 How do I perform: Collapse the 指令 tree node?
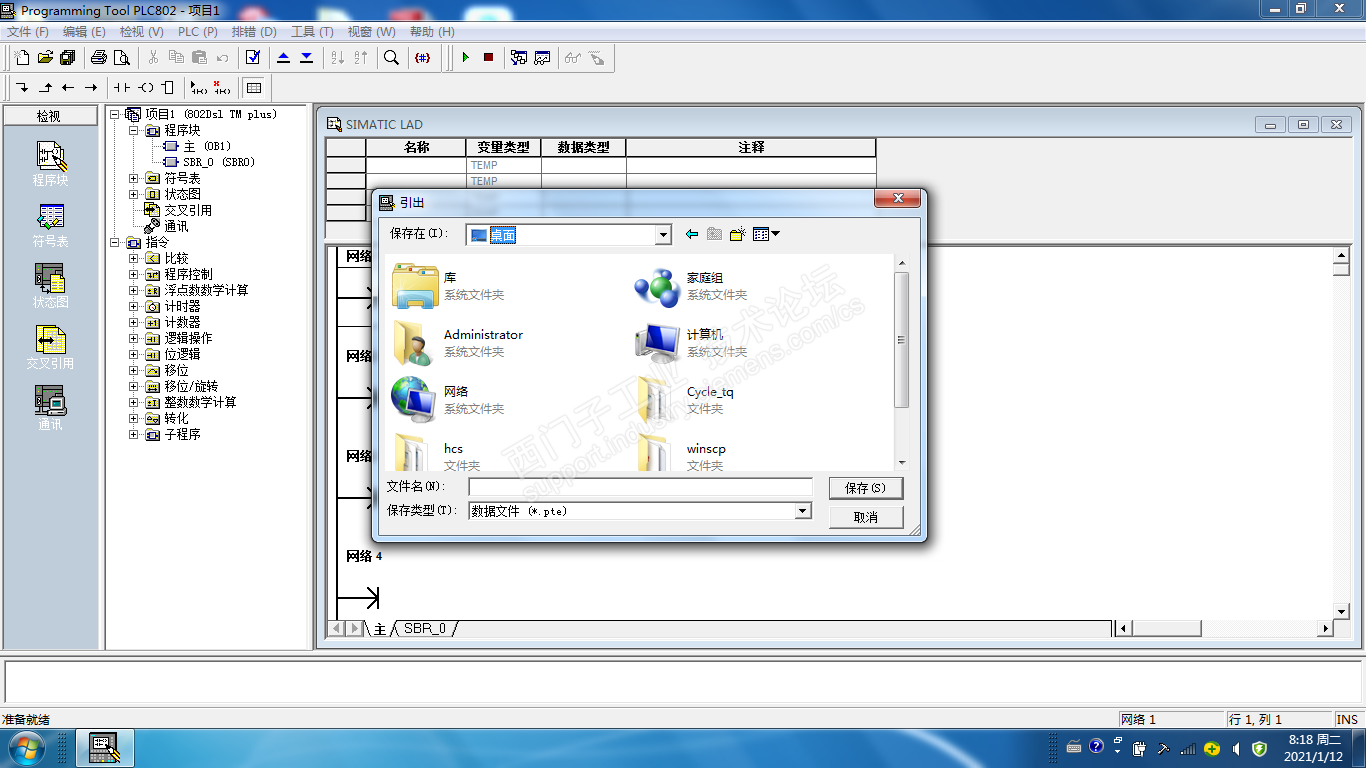115,242
